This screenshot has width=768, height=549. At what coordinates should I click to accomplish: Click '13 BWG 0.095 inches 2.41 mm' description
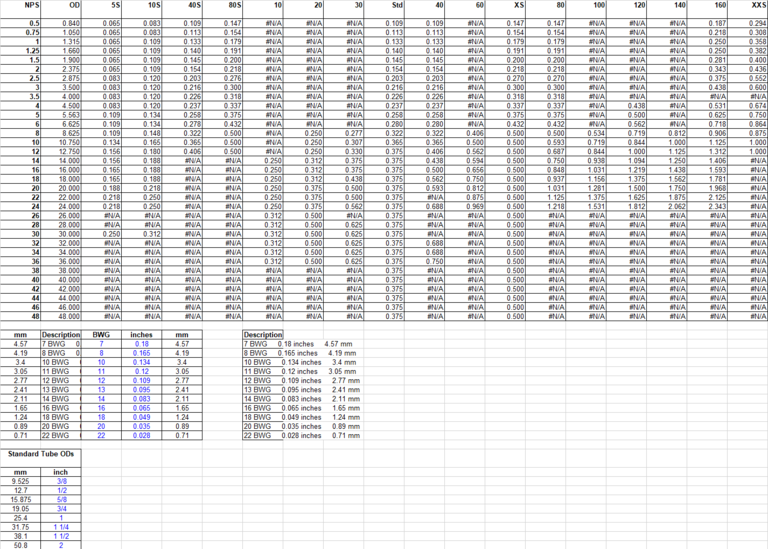pos(302,390)
